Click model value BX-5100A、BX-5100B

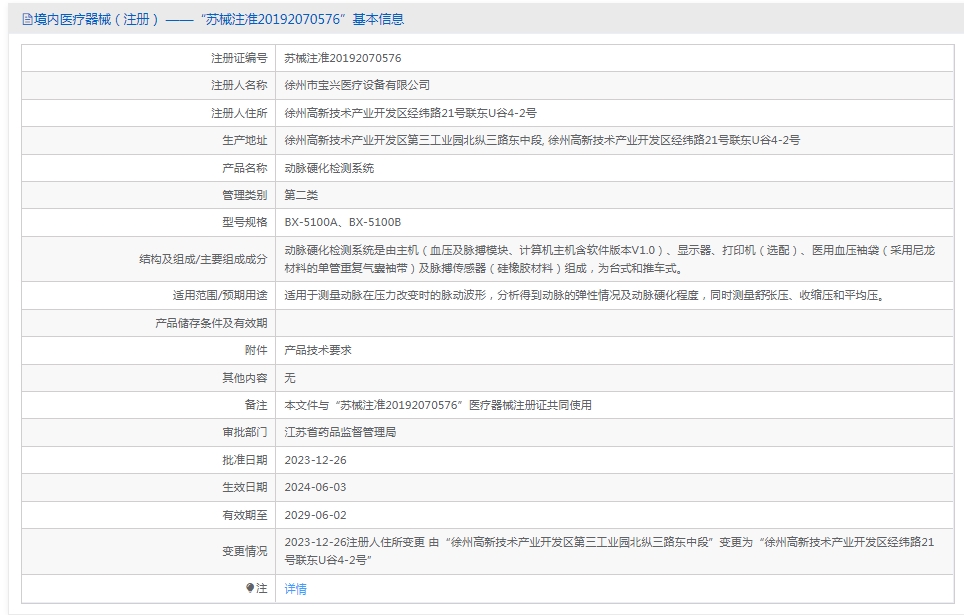[342, 223]
